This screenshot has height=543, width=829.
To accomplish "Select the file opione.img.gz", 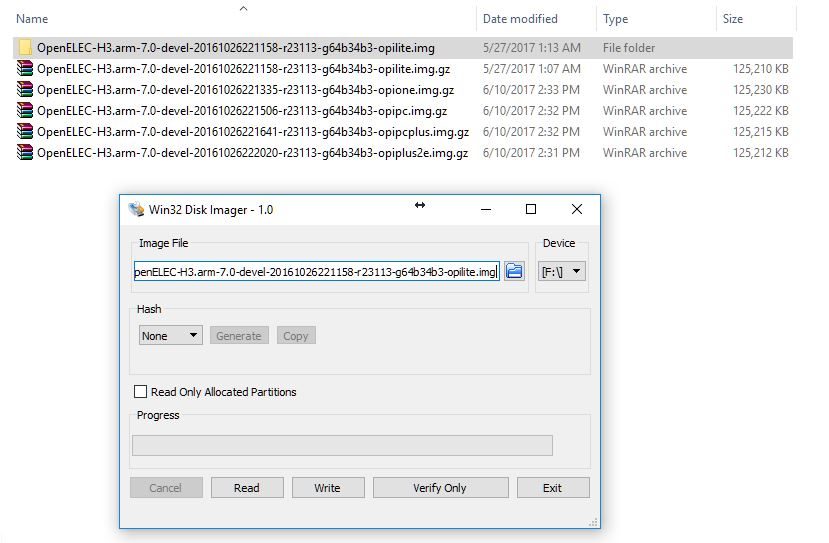I will point(245,90).
